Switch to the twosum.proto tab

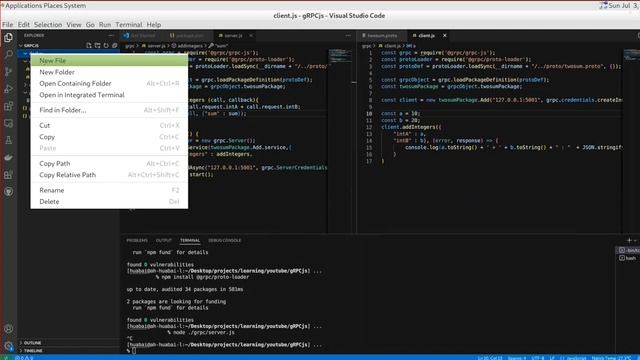click(x=382, y=36)
